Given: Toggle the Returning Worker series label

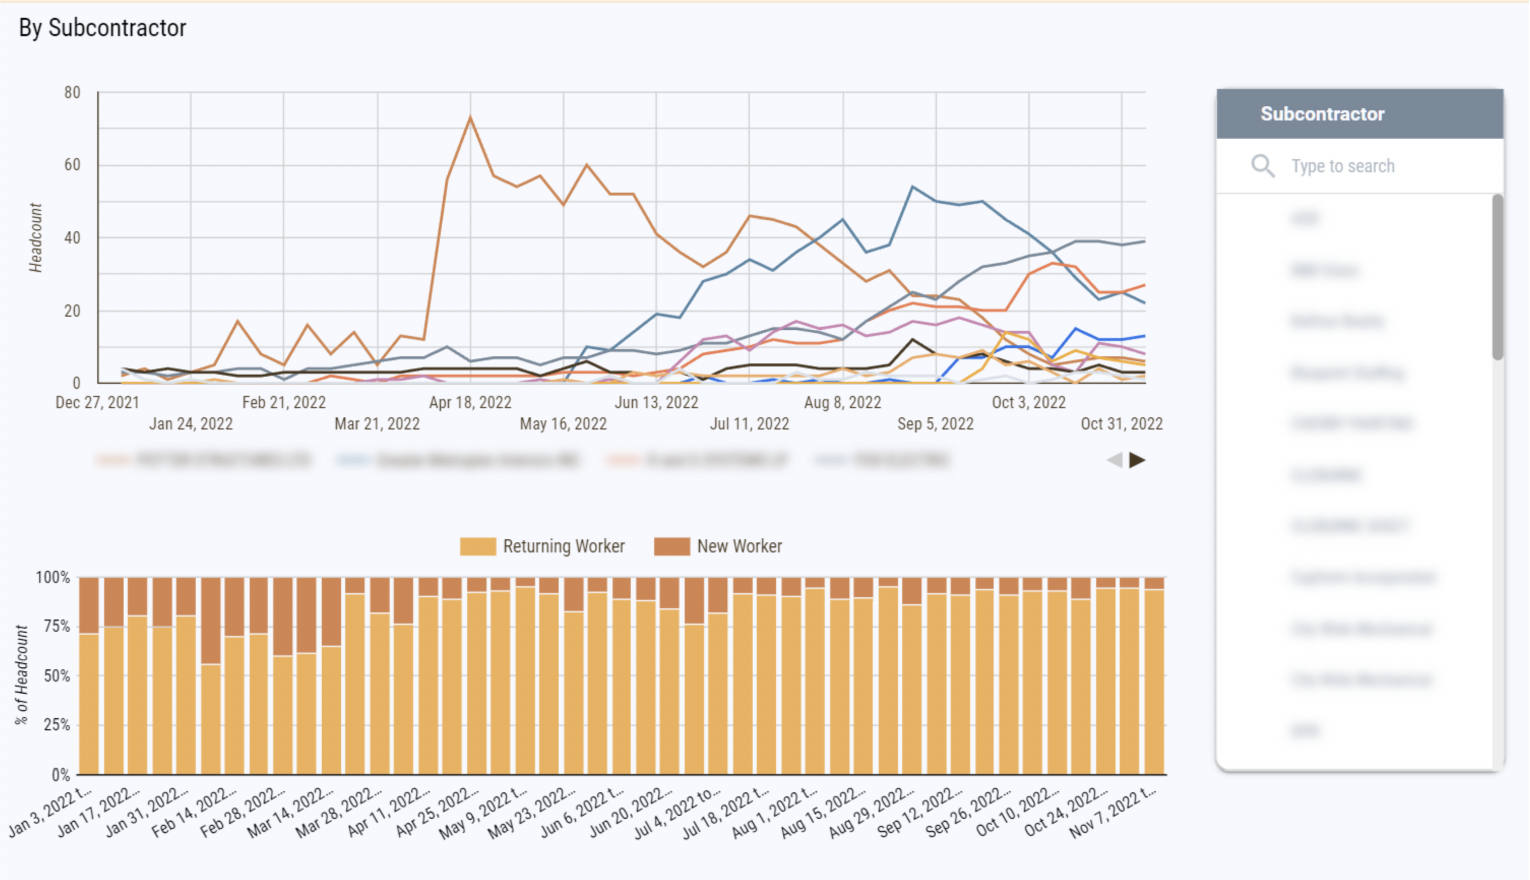Looking at the screenshot, I should click(x=564, y=546).
